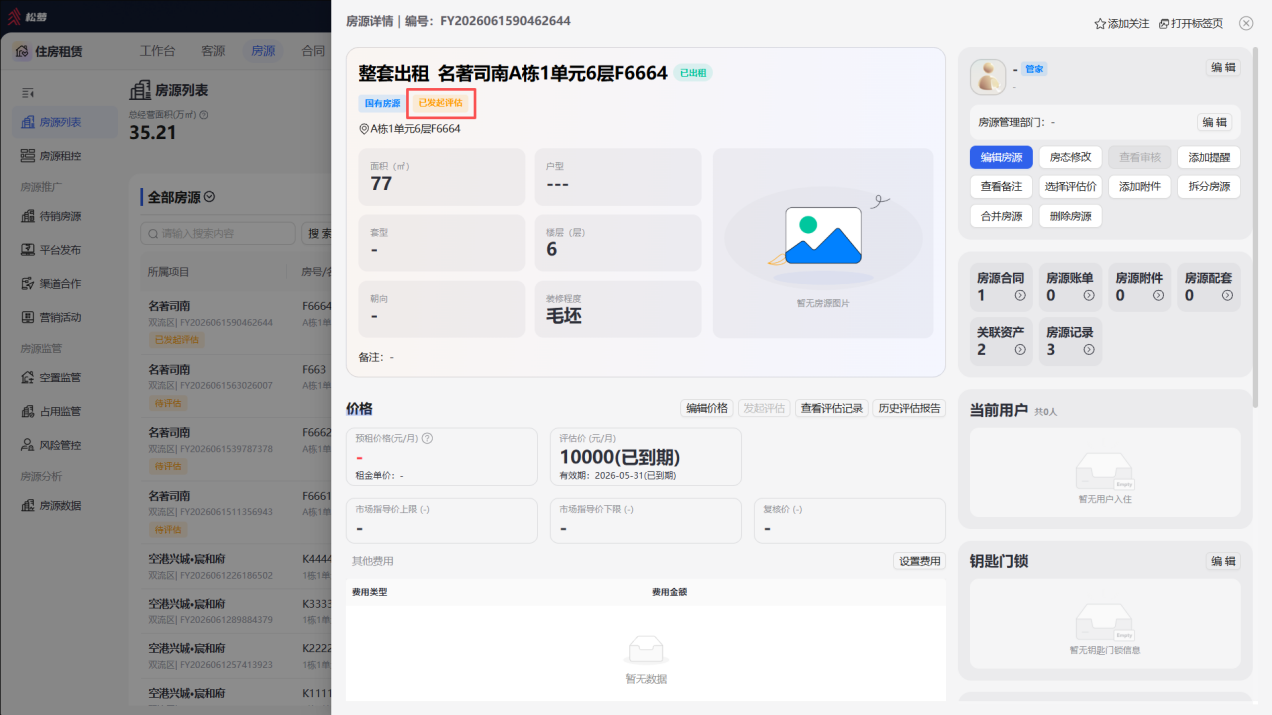Click the 删除房源 button
Image resolution: width=1272 pixels, height=715 pixels.
click(1070, 216)
